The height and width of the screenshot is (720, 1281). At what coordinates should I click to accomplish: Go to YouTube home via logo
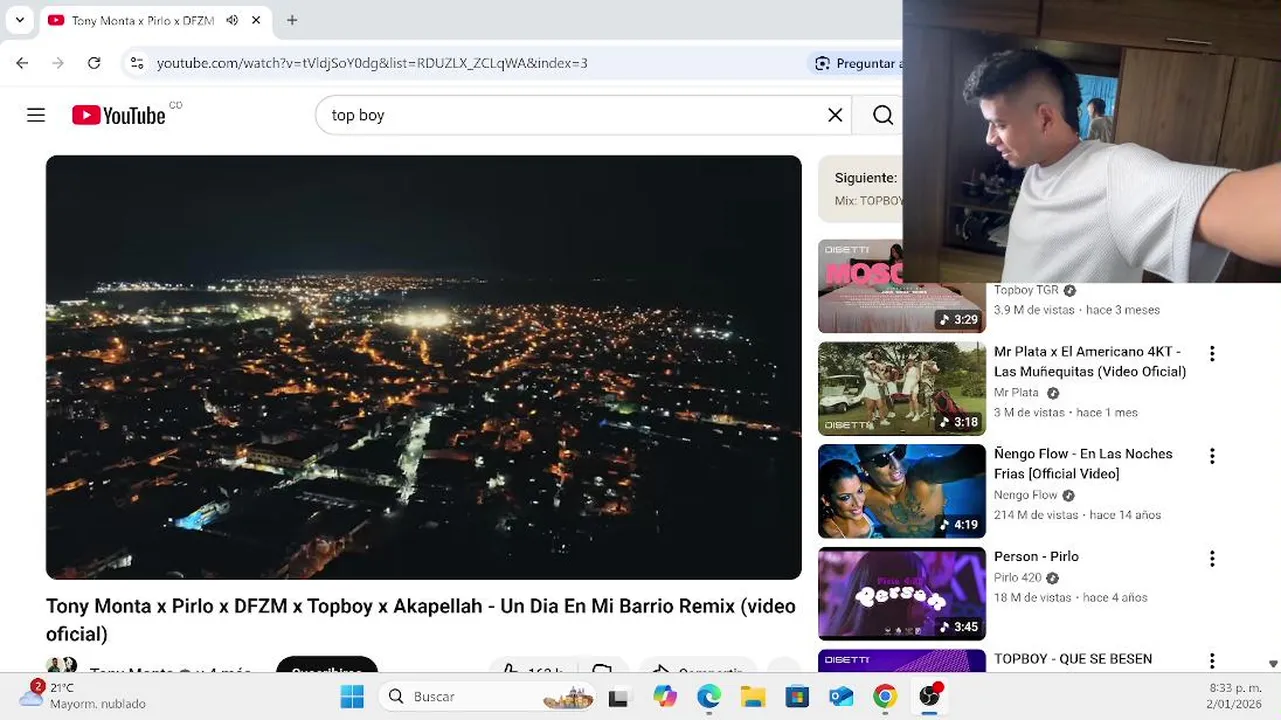(x=119, y=115)
